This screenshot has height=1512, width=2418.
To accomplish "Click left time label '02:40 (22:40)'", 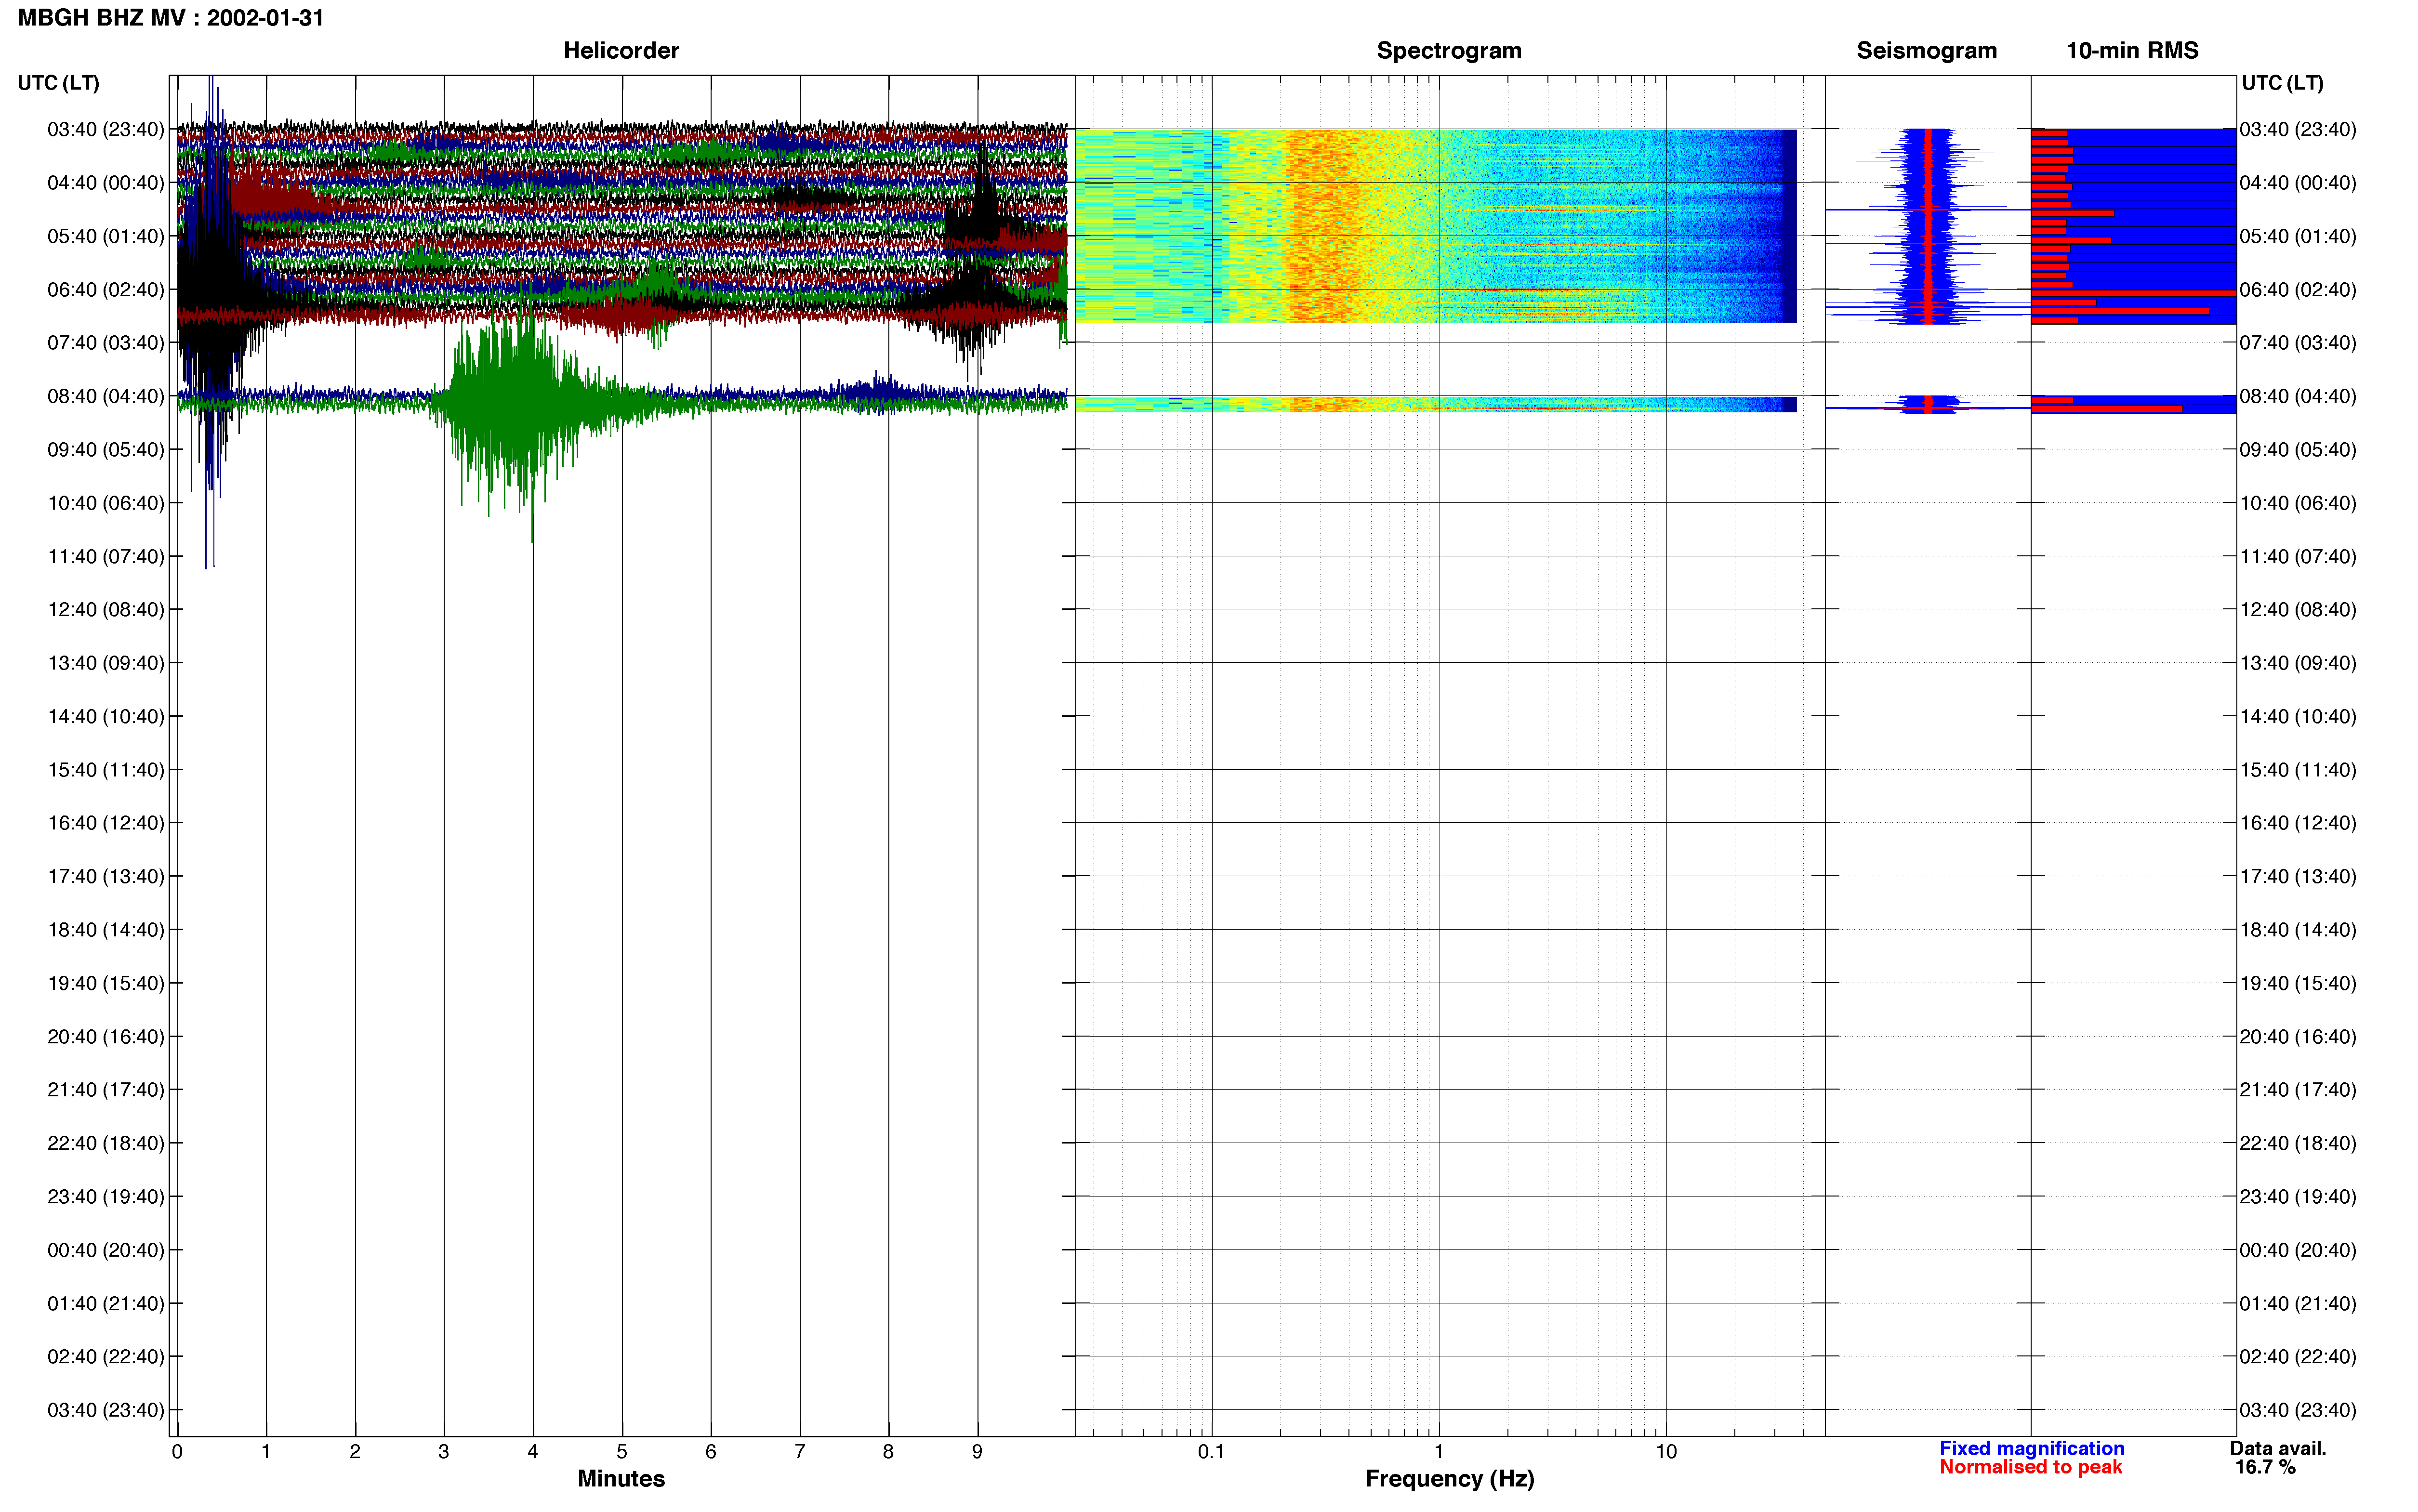I will [106, 1357].
